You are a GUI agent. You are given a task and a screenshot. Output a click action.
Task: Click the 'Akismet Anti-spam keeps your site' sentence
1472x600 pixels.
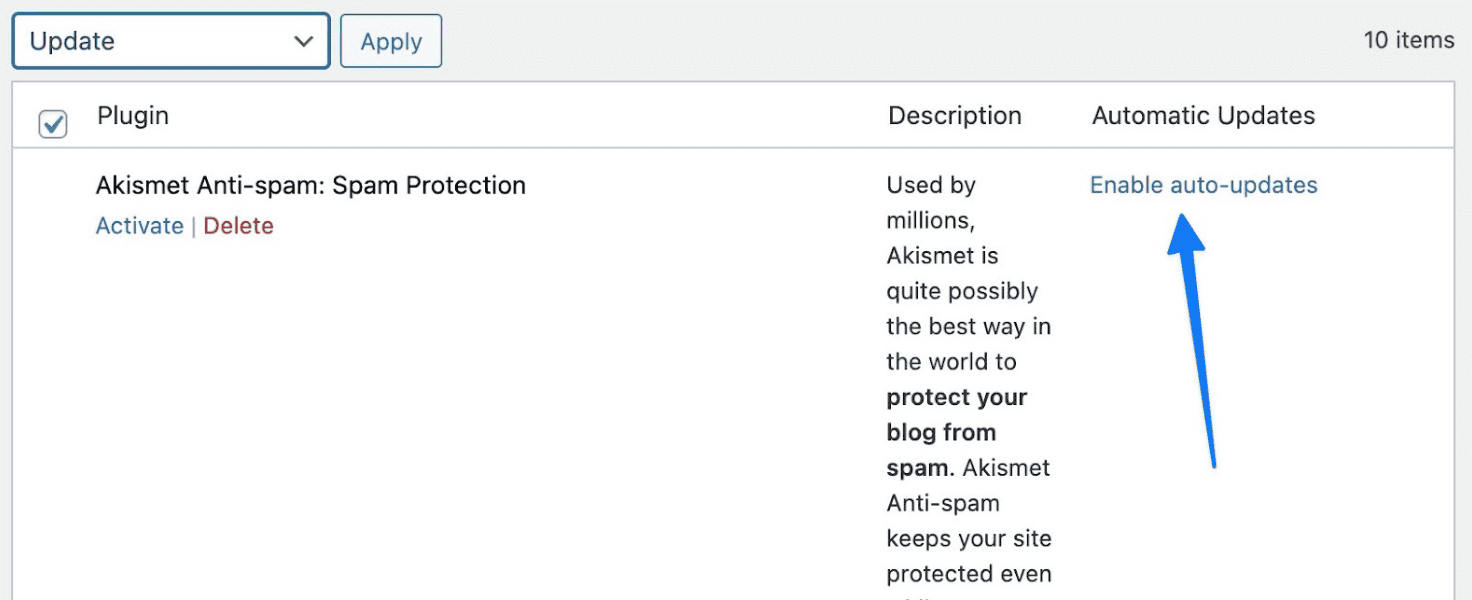pos(968,521)
